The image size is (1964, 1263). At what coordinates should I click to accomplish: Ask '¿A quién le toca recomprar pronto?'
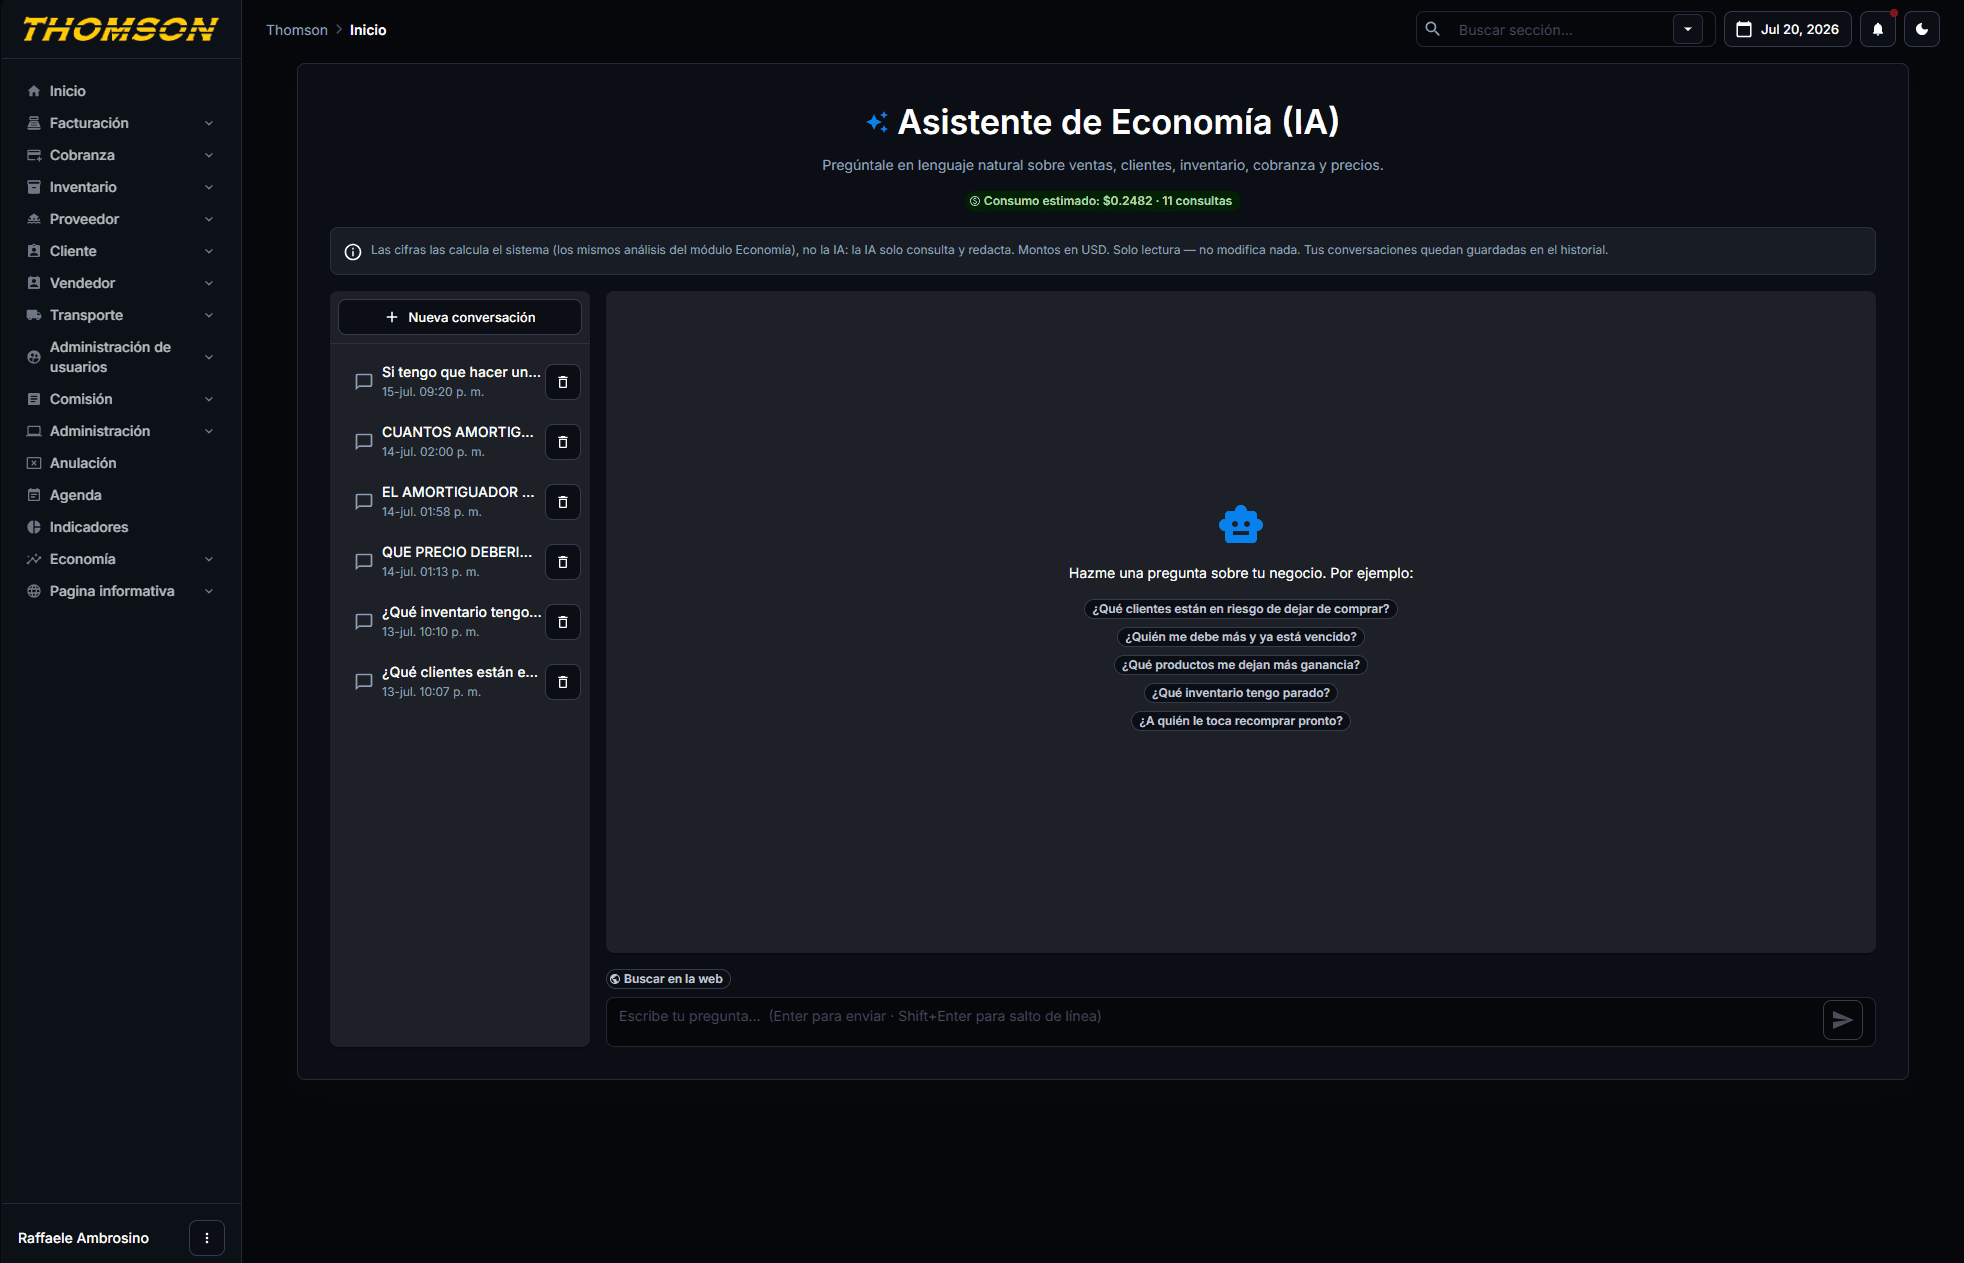point(1240,721)
